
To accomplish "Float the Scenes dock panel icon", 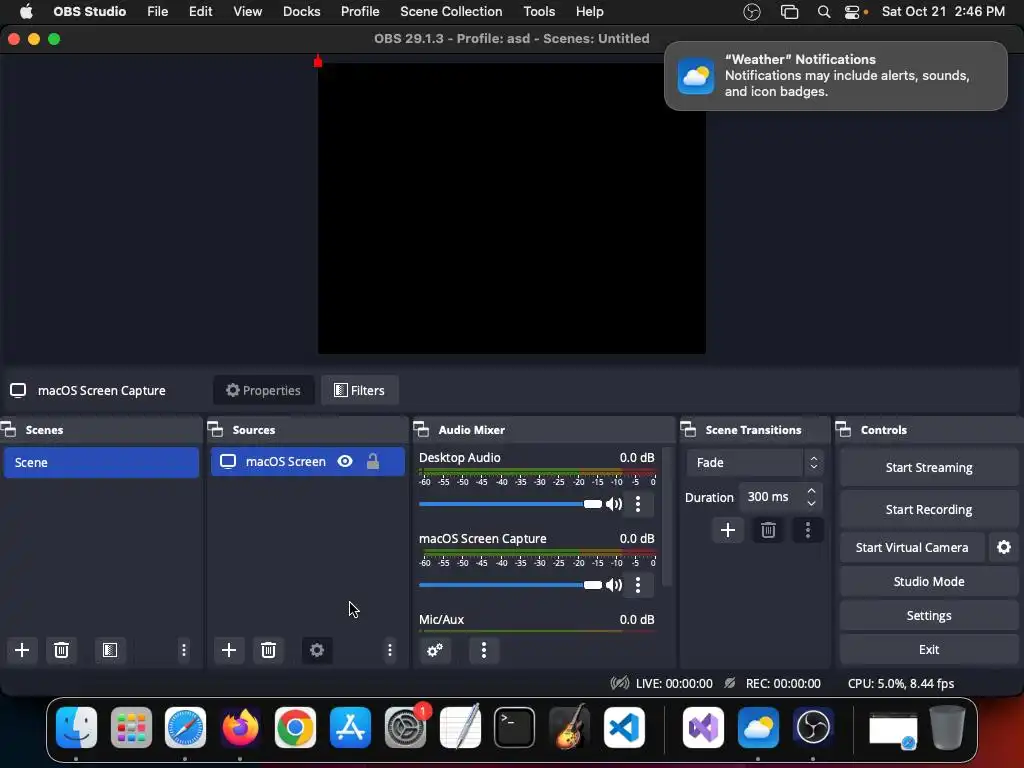I will pos(8,430).
